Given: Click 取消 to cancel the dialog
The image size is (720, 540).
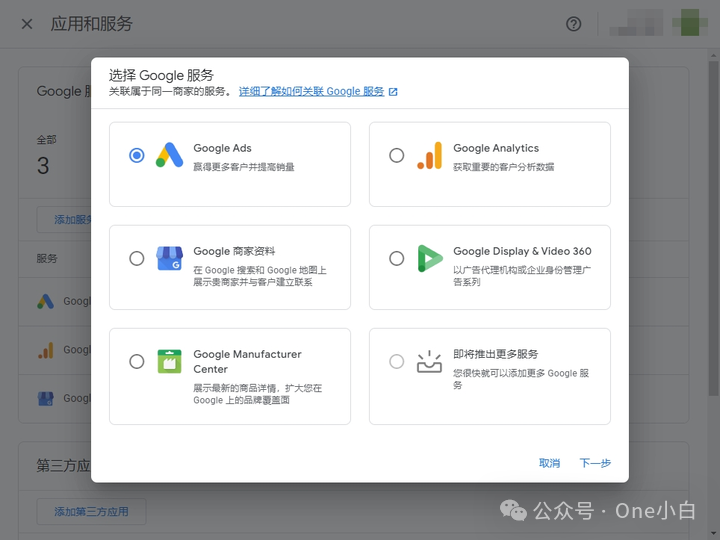Looking at the screenshot, I should pyautogui.click(x=549, y=463).
